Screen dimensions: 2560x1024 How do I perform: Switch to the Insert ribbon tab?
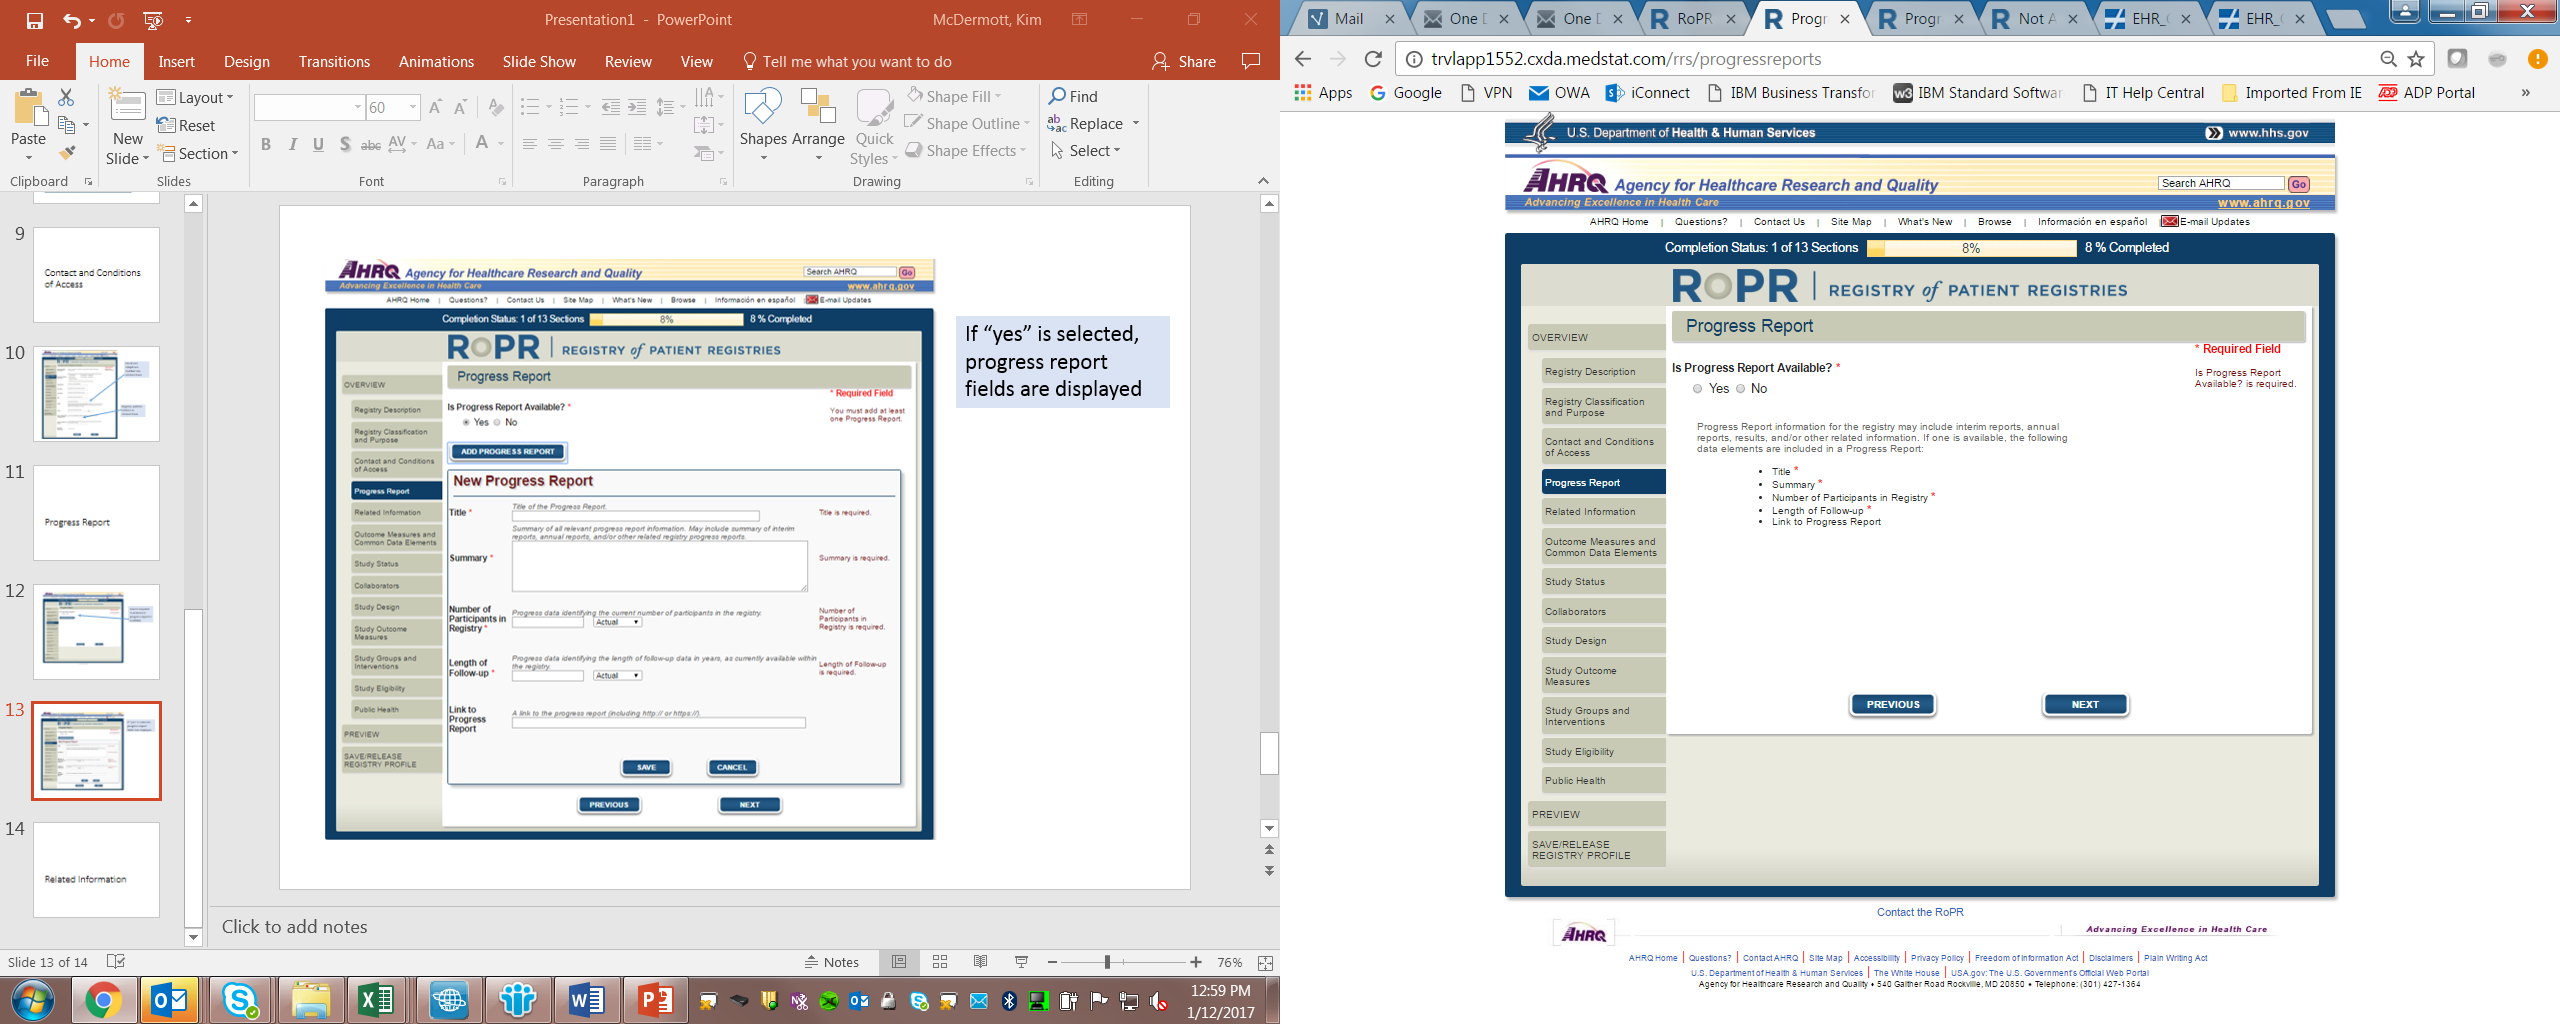pyautogui.click(x=177, y=61)
